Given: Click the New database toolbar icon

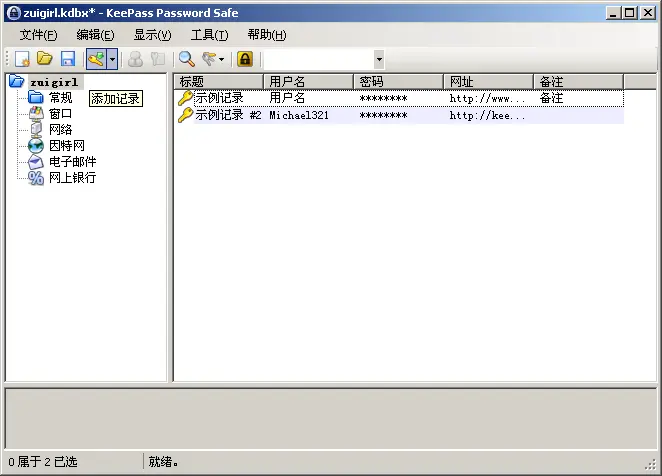Looking at the screenshot, I should [x=22, y=59].
